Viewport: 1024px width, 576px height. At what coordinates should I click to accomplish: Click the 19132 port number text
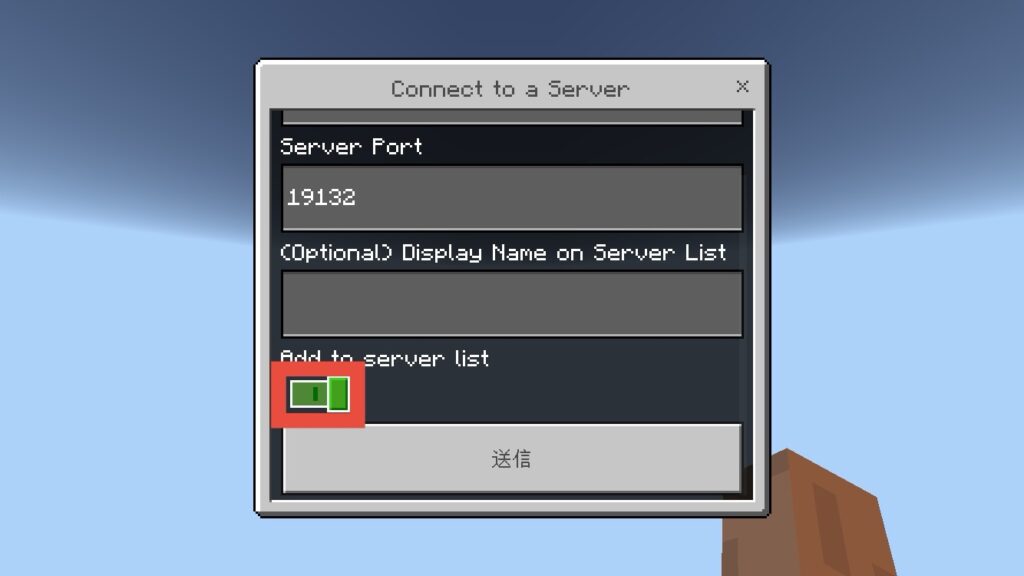click(x=321, y=197)
